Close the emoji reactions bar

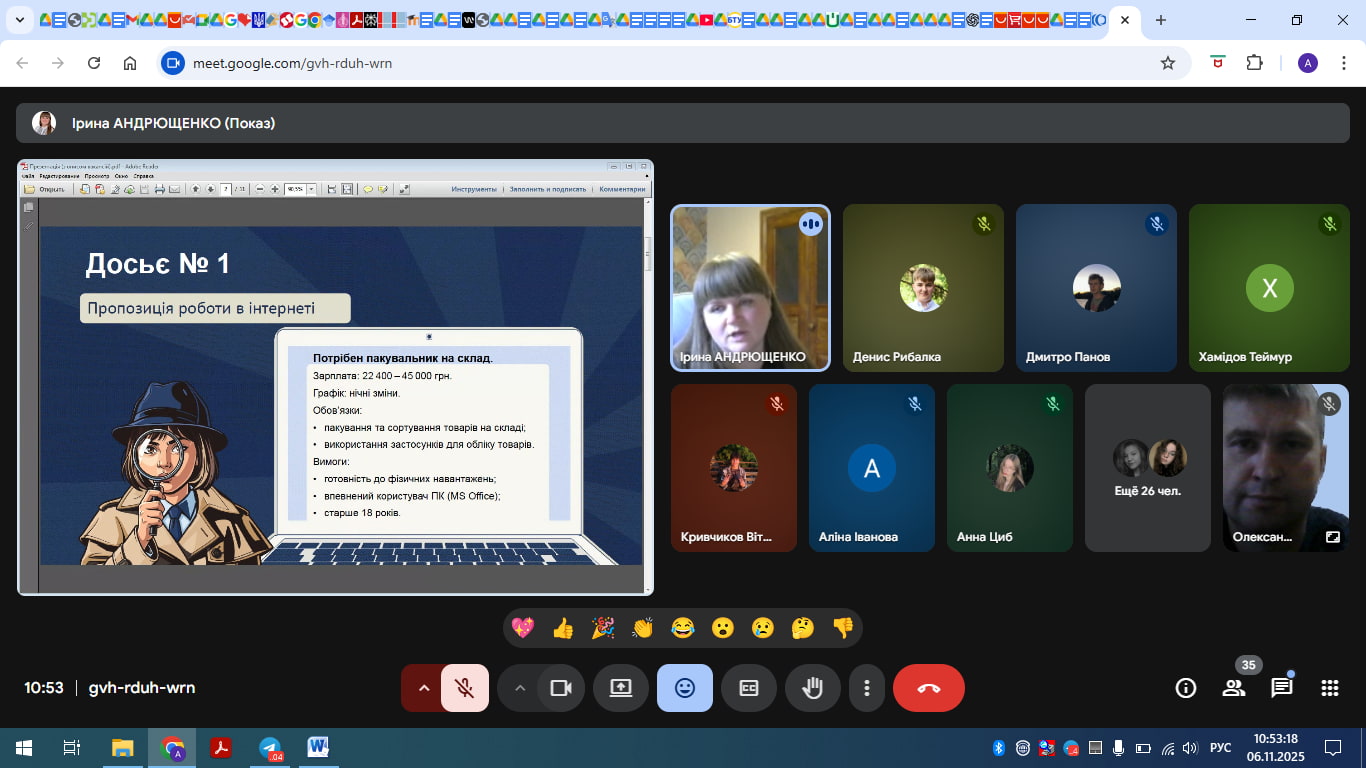[x=685, y=688]
